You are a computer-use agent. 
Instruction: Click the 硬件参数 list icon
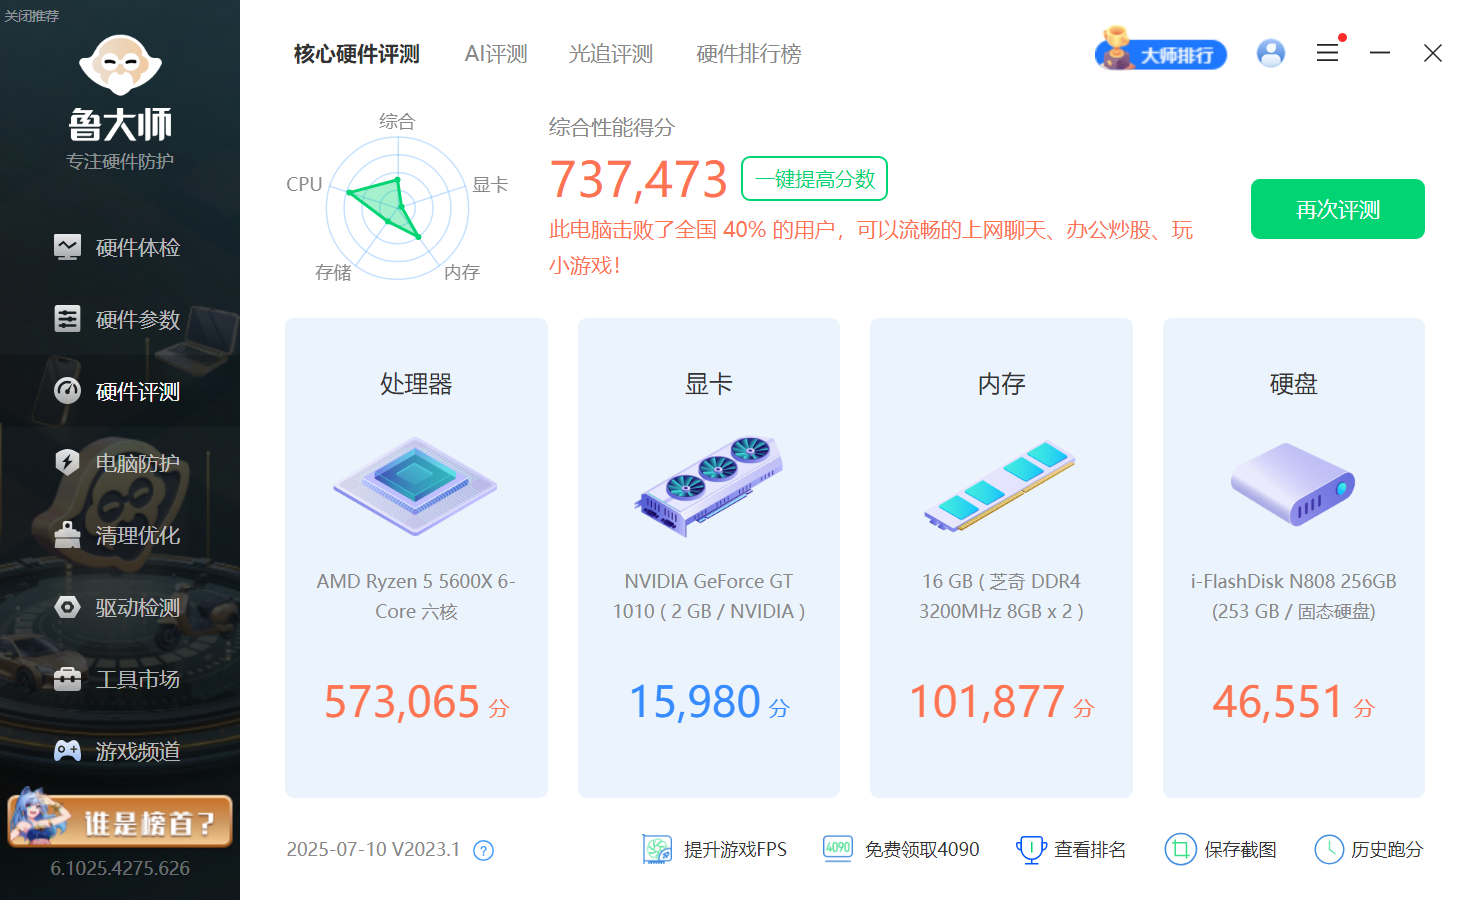[x=67, y=319]
